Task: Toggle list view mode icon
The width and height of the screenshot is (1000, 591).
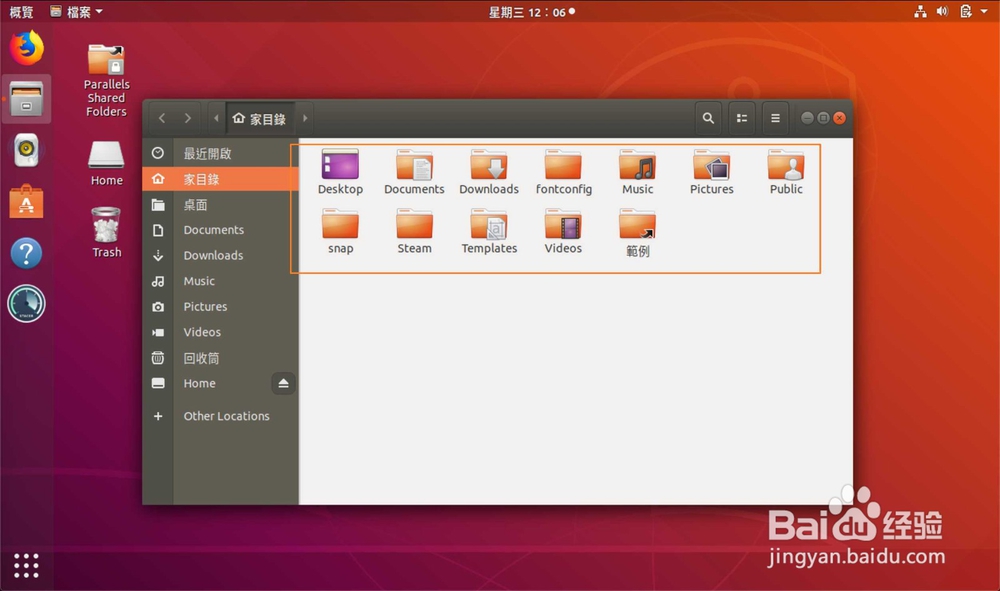Action: pyautogui.click(x=742, y=118)
